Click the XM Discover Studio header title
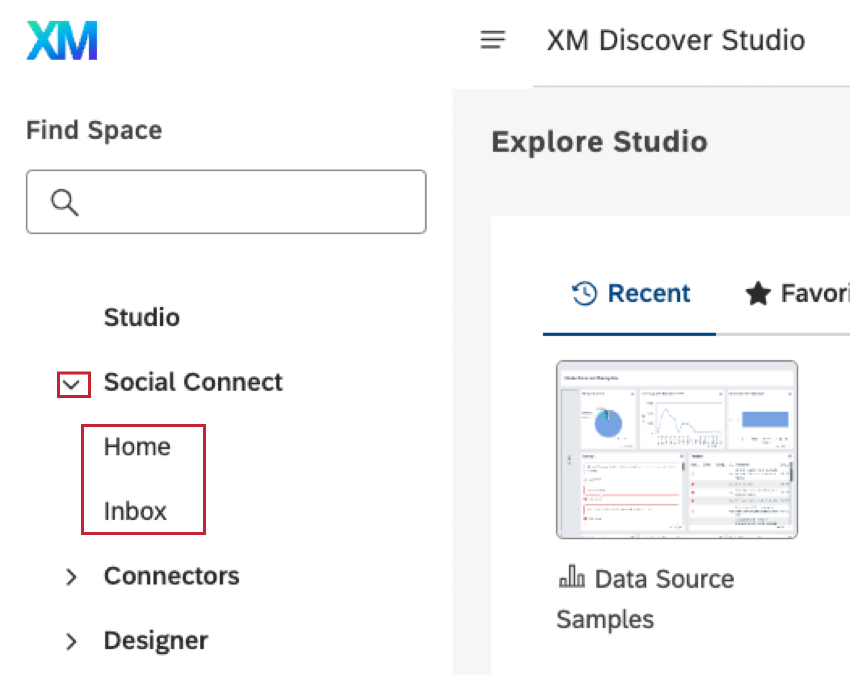Screen dimensions: 850x675 (x=675, y=40)
